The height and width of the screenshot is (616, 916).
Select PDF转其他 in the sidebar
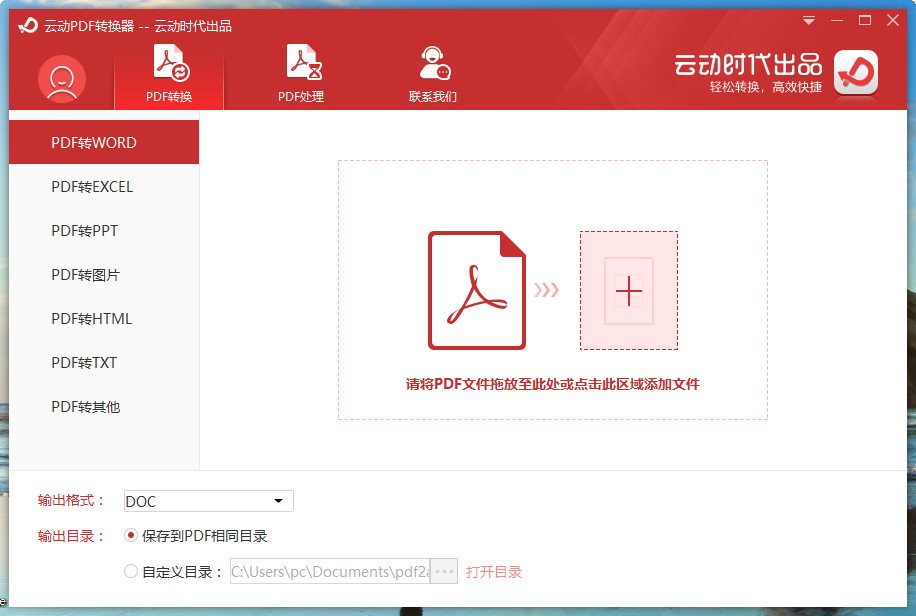[104, 407]
